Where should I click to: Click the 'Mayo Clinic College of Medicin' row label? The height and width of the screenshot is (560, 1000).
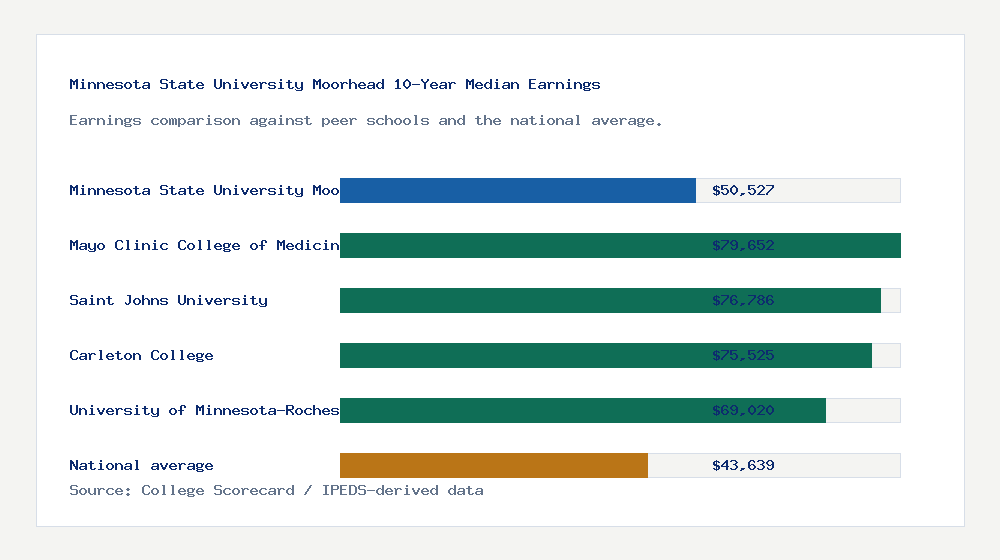(204, 246)
